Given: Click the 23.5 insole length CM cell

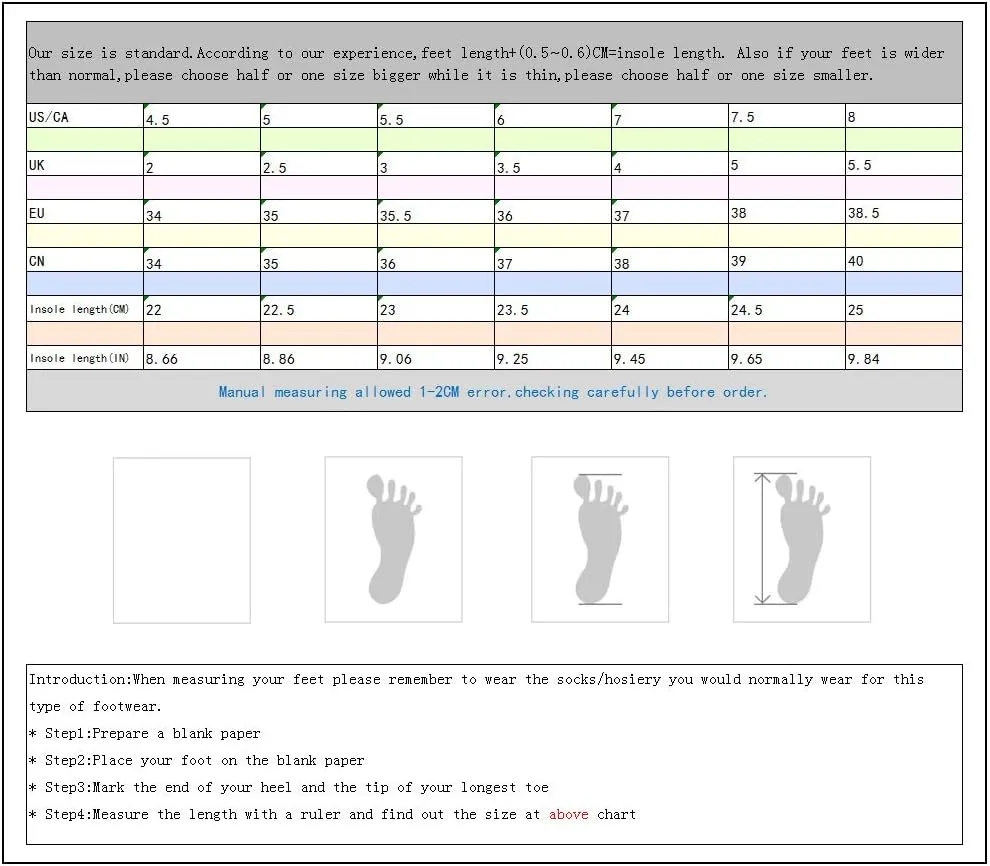Looking at the screenshot, I should 552,309.
